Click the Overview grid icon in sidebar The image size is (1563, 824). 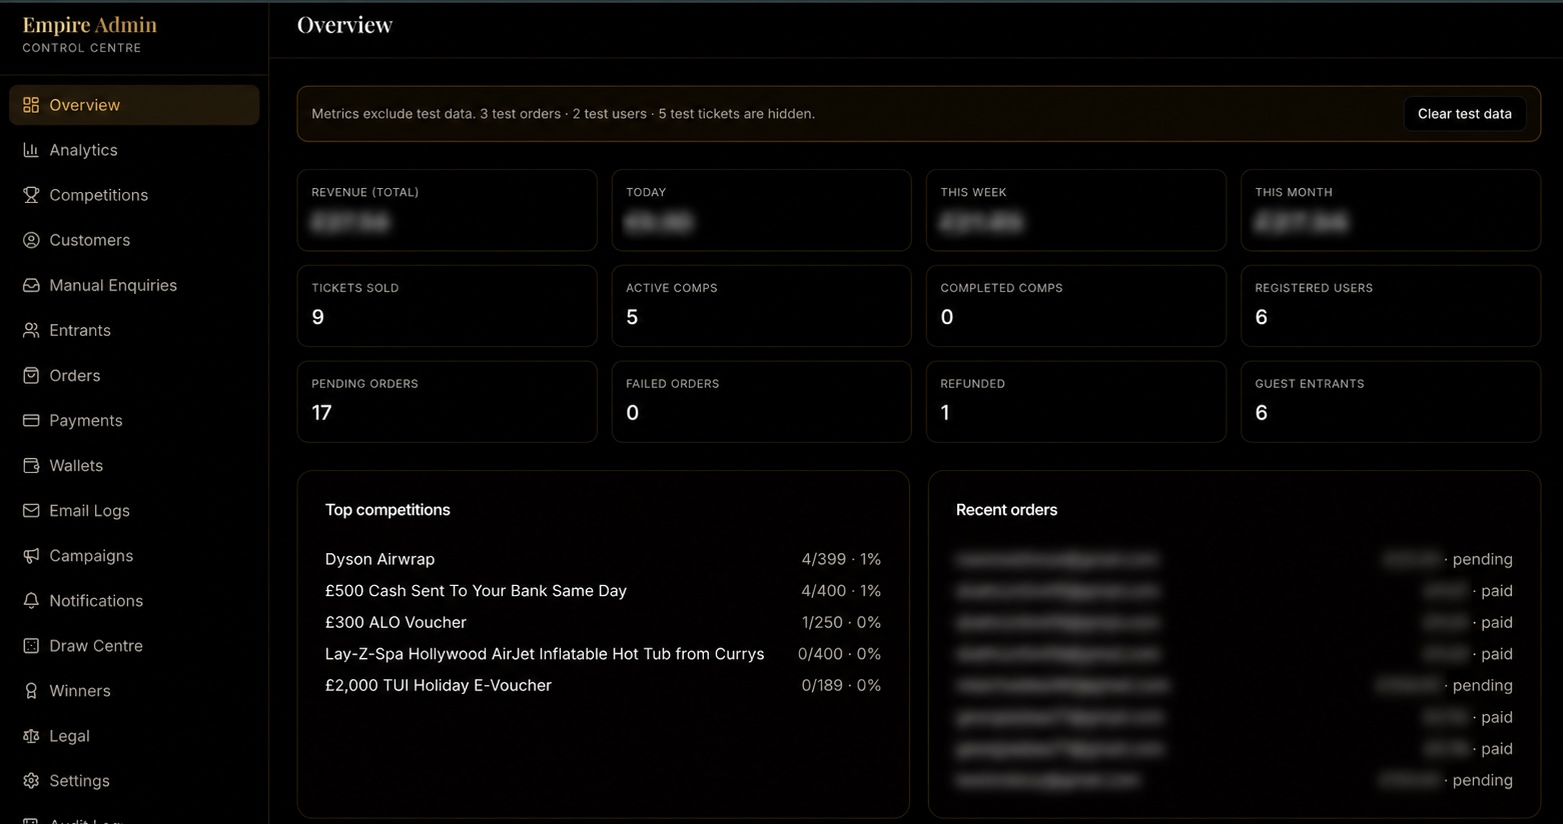tap(31, 105)
